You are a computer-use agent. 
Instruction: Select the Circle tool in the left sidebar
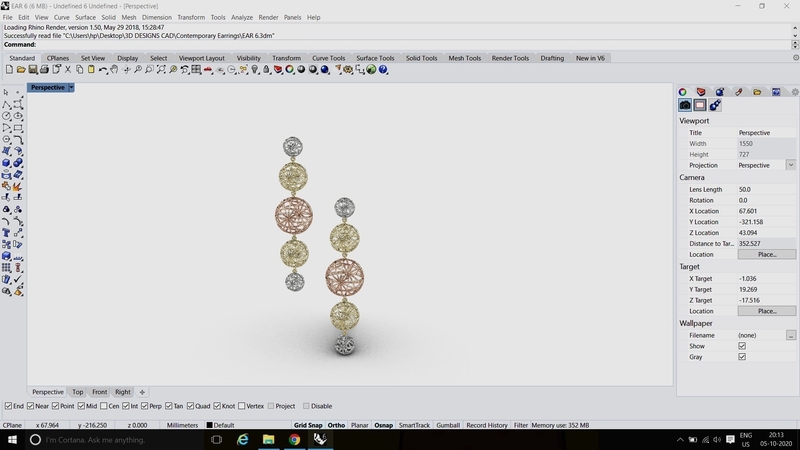tap(6, 116)
